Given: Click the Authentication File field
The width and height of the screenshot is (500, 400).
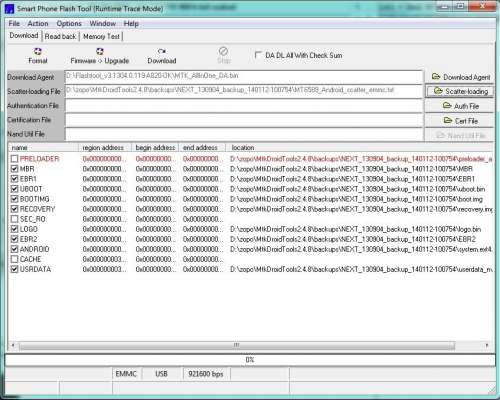Looking at the screenshot, I should pos(244,106).
